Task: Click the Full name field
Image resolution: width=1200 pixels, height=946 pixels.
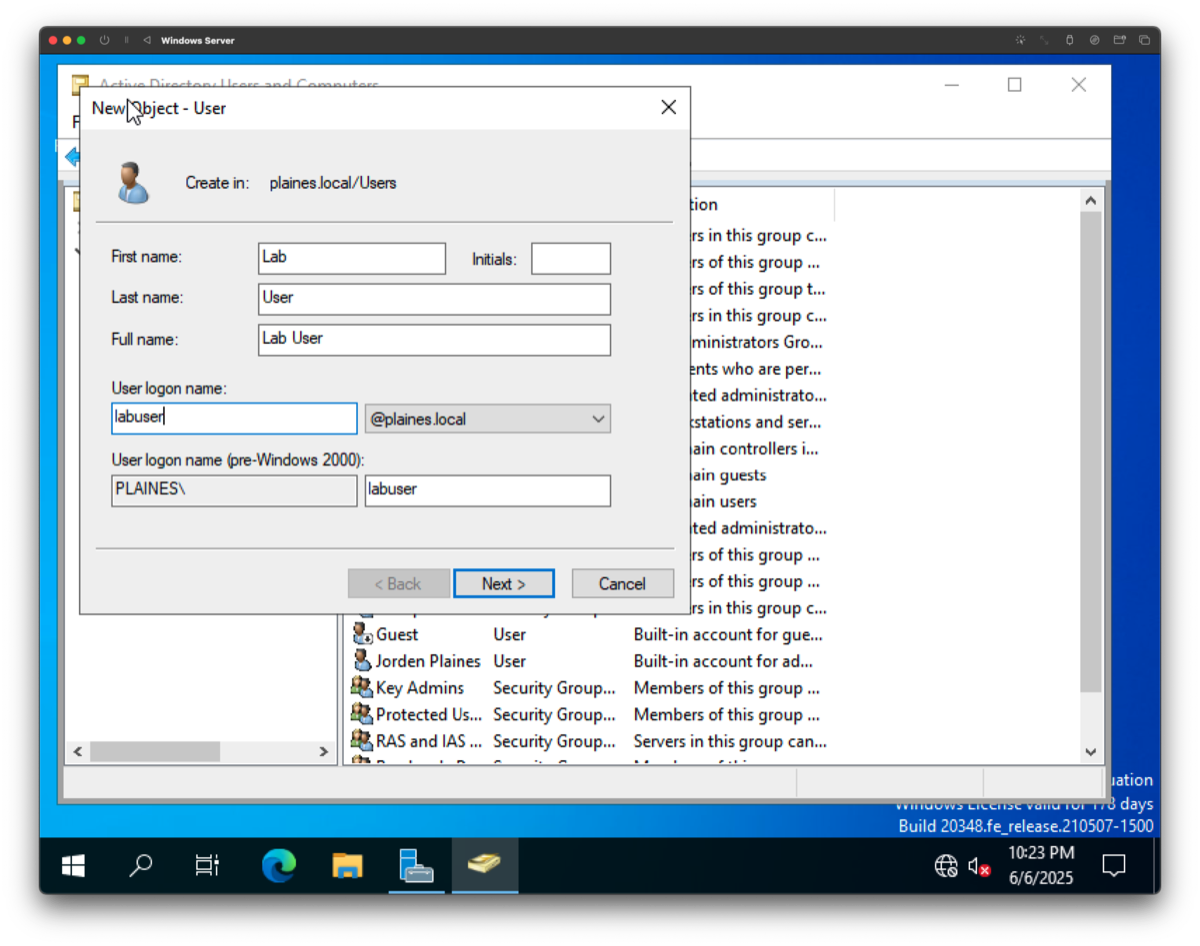Action: tap(434, 340)
